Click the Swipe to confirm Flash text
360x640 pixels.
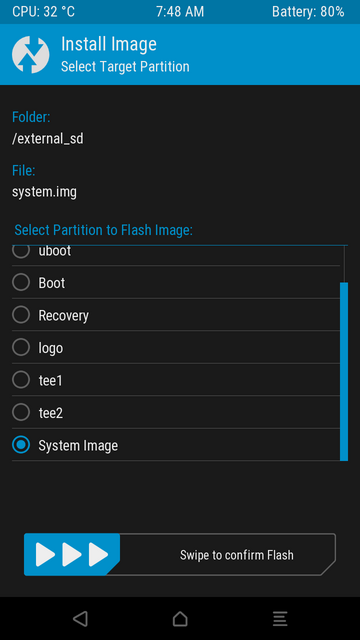click(x=237, y=555)
